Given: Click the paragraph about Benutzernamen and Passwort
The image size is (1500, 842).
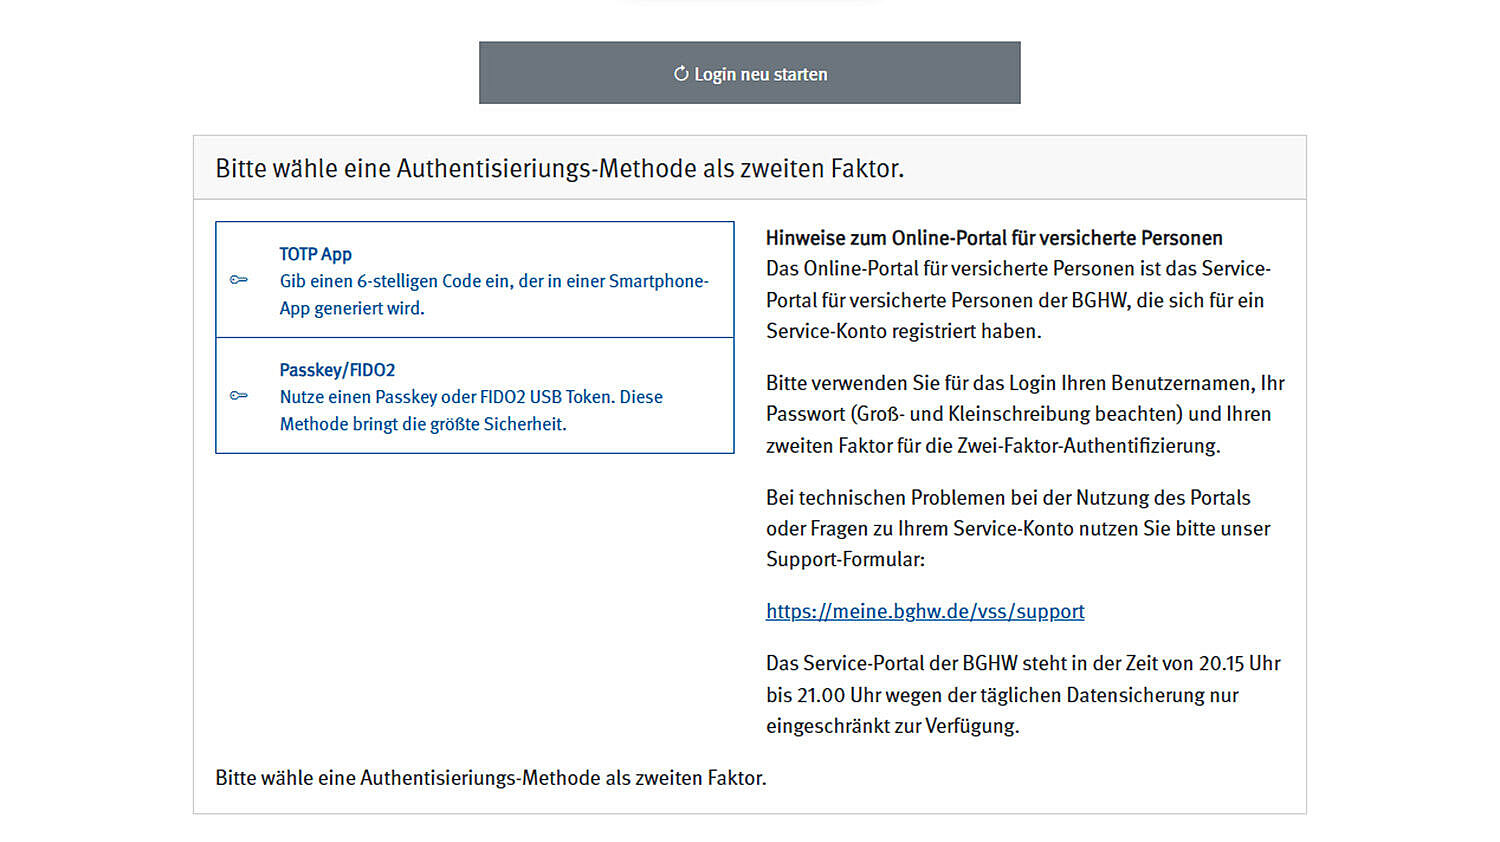Looking at the screenshot, I should (1024, 414).
